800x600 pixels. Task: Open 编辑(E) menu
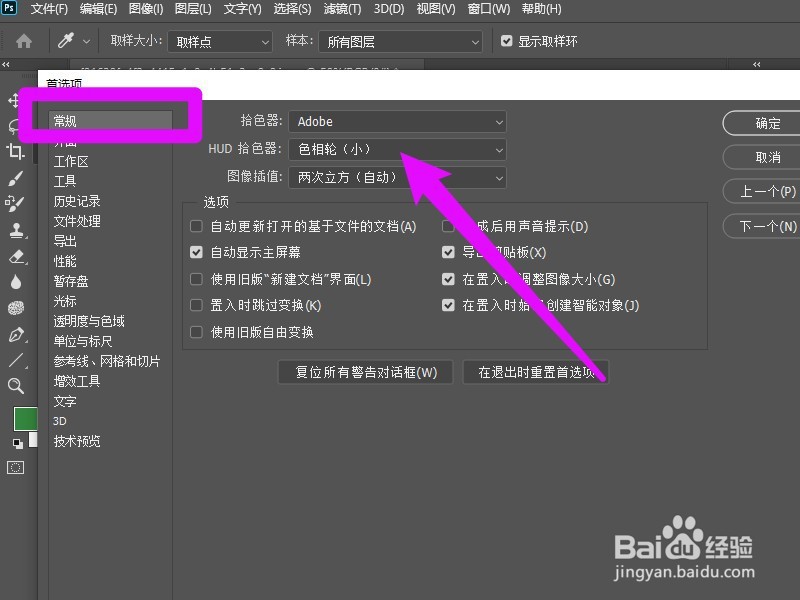pos(98,9)
